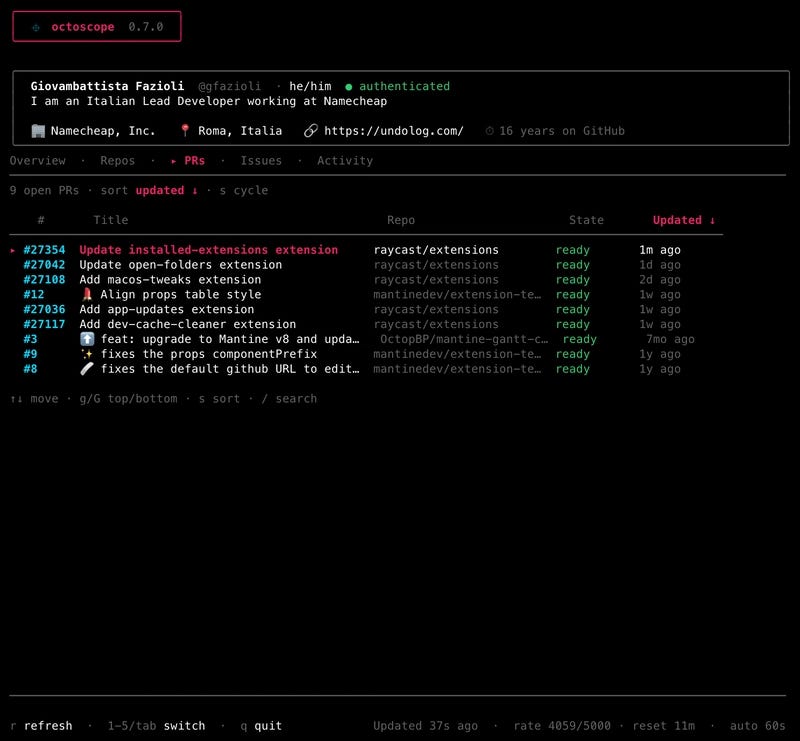Click the lipstick emoji on PR #12
800x741 pixels.
pyautogui.click(x=87, y=294)
